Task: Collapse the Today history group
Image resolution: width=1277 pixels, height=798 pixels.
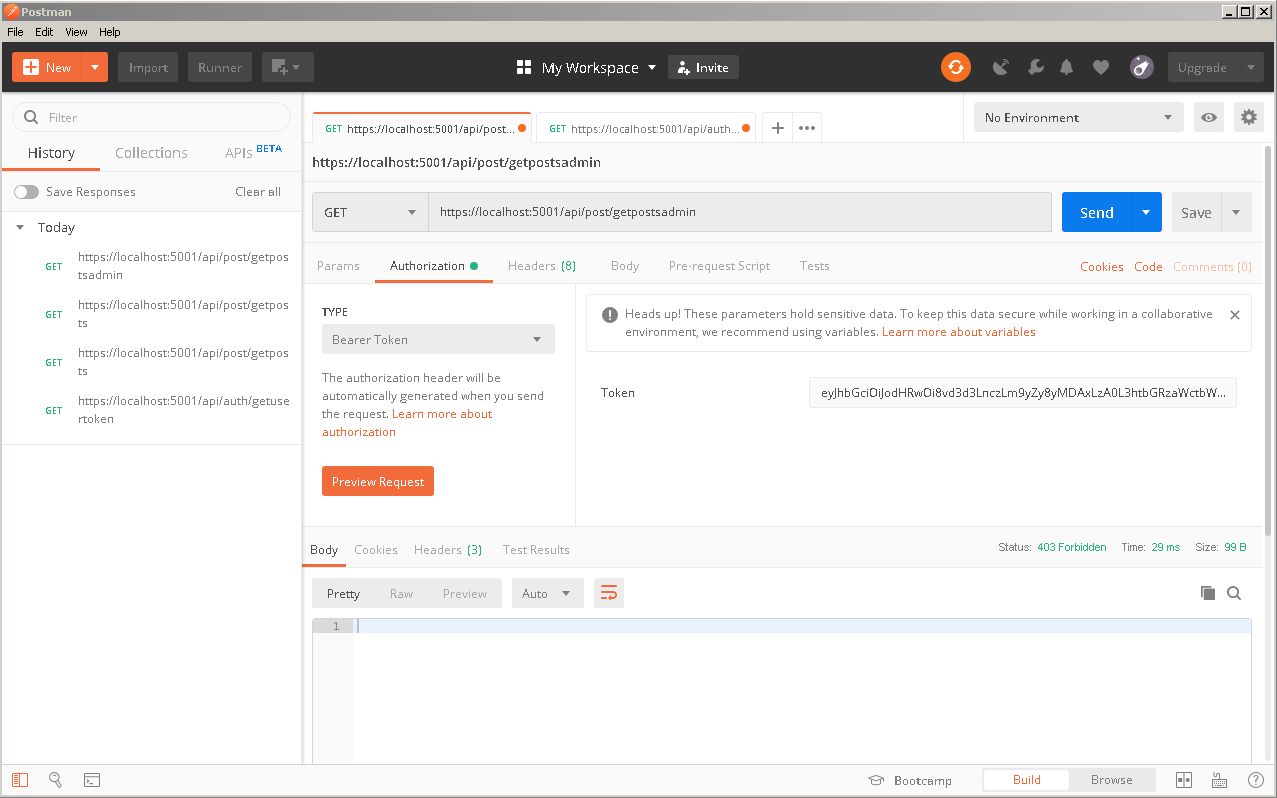Action: coord(20,227)
